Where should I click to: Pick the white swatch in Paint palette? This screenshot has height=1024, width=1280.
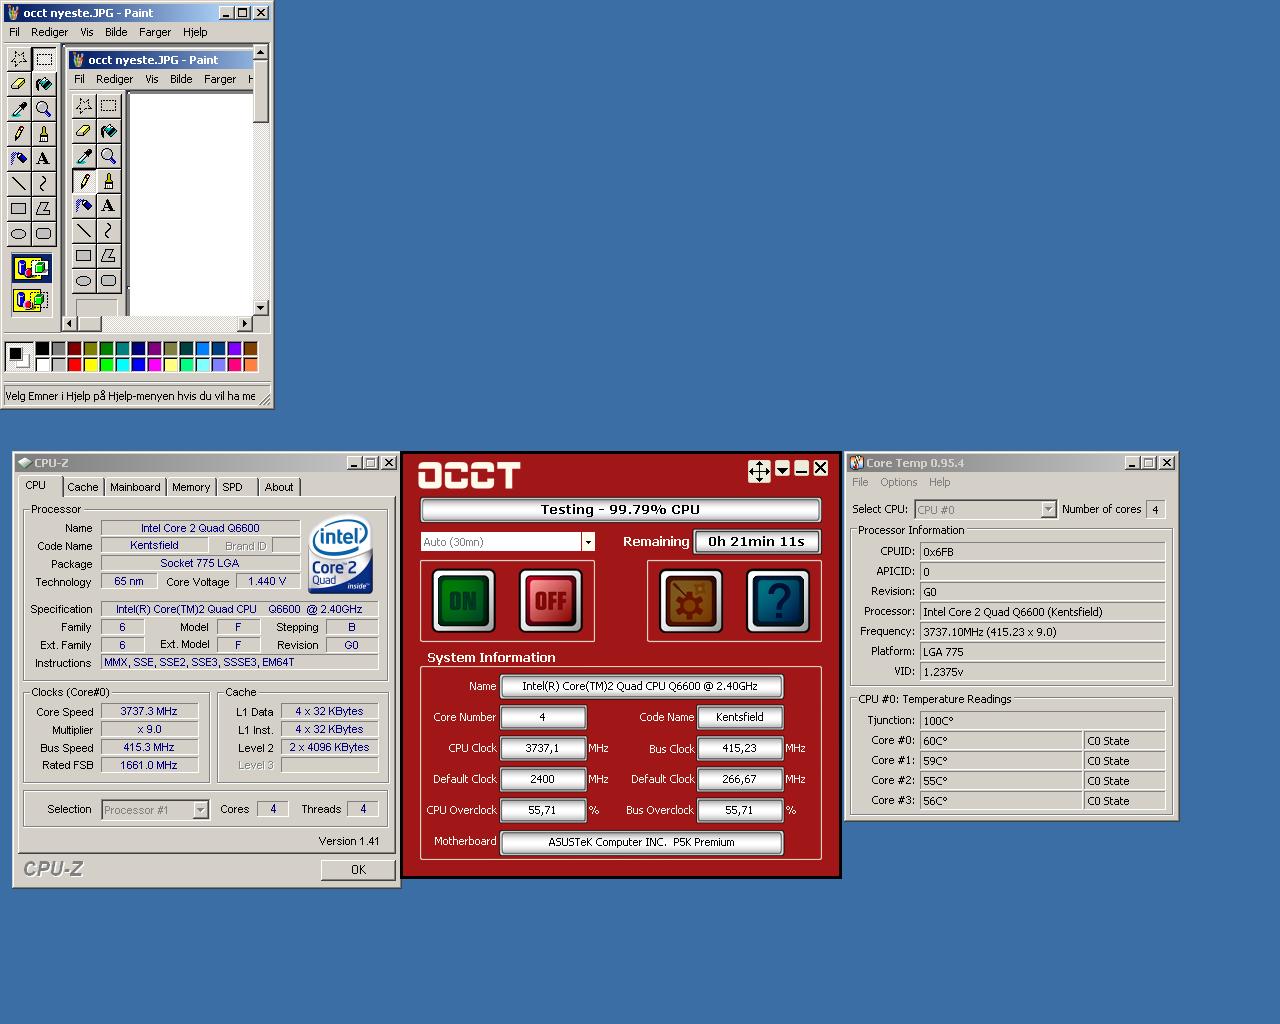[42, 364]
